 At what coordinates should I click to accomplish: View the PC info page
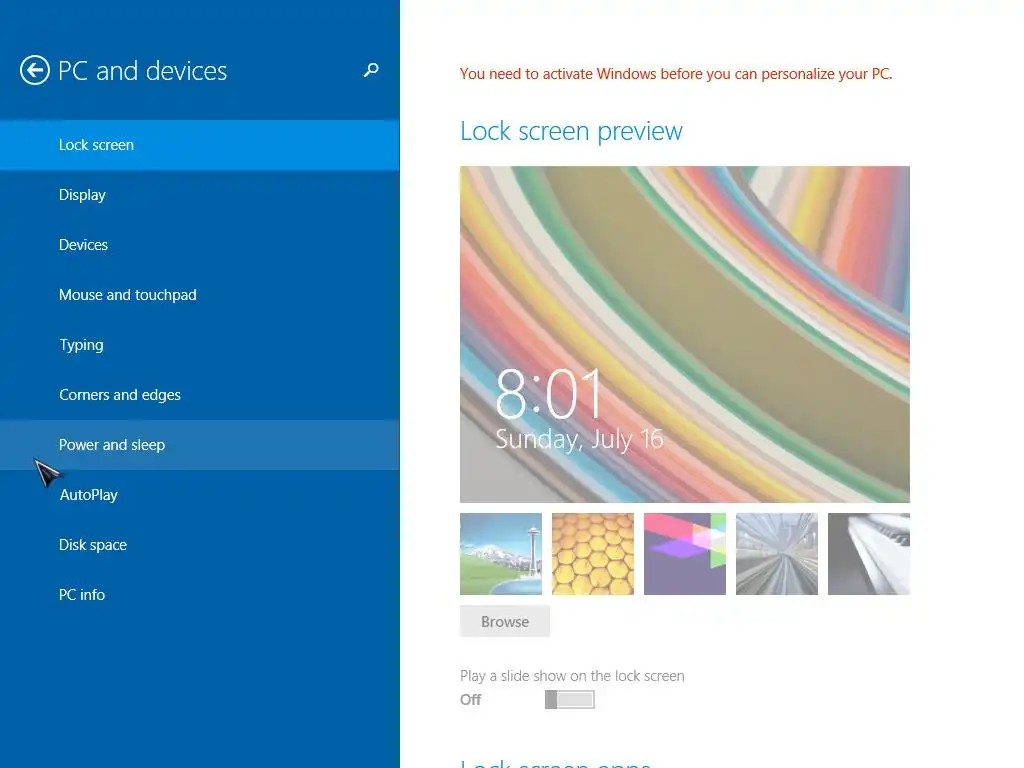200,595
